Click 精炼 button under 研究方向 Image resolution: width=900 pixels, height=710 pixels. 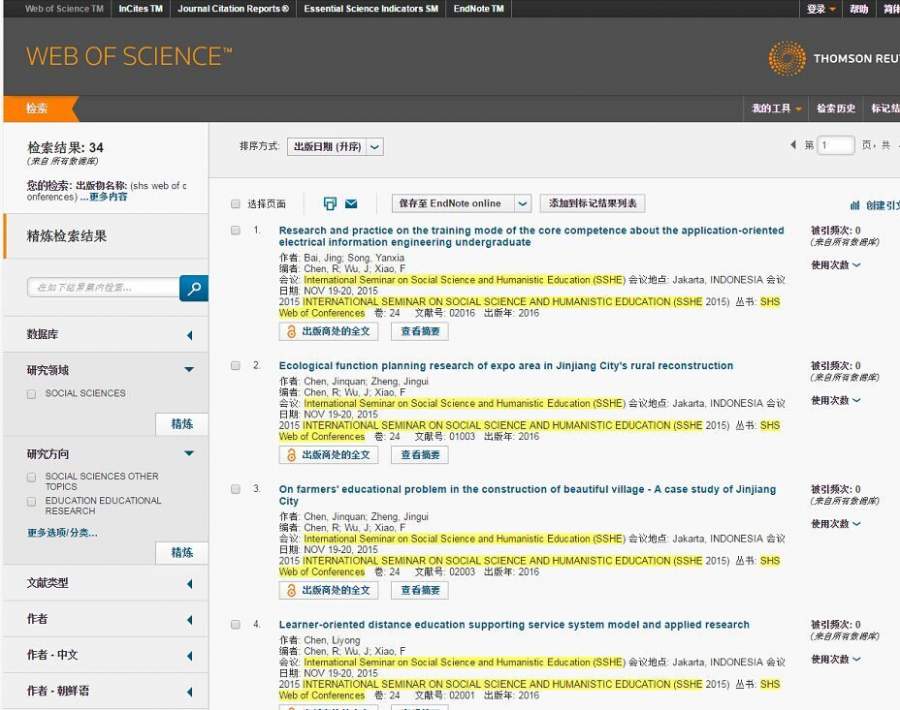coord(182,552)
